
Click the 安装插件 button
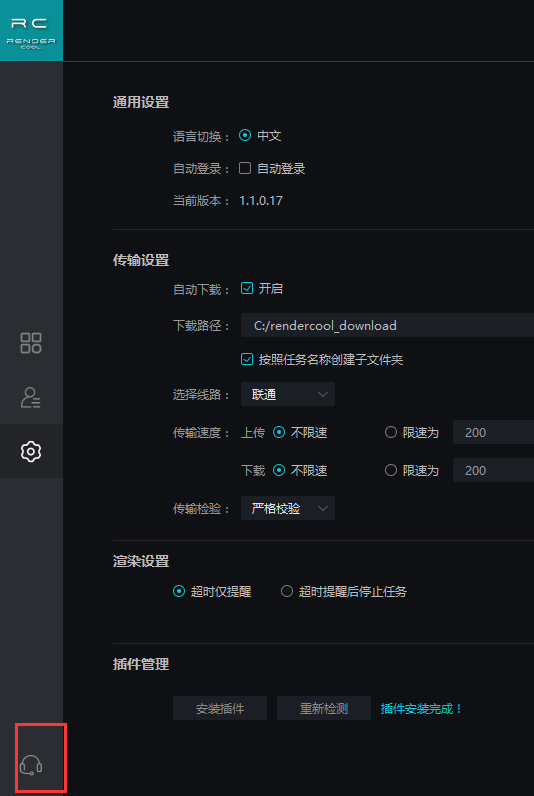point(220,708)
